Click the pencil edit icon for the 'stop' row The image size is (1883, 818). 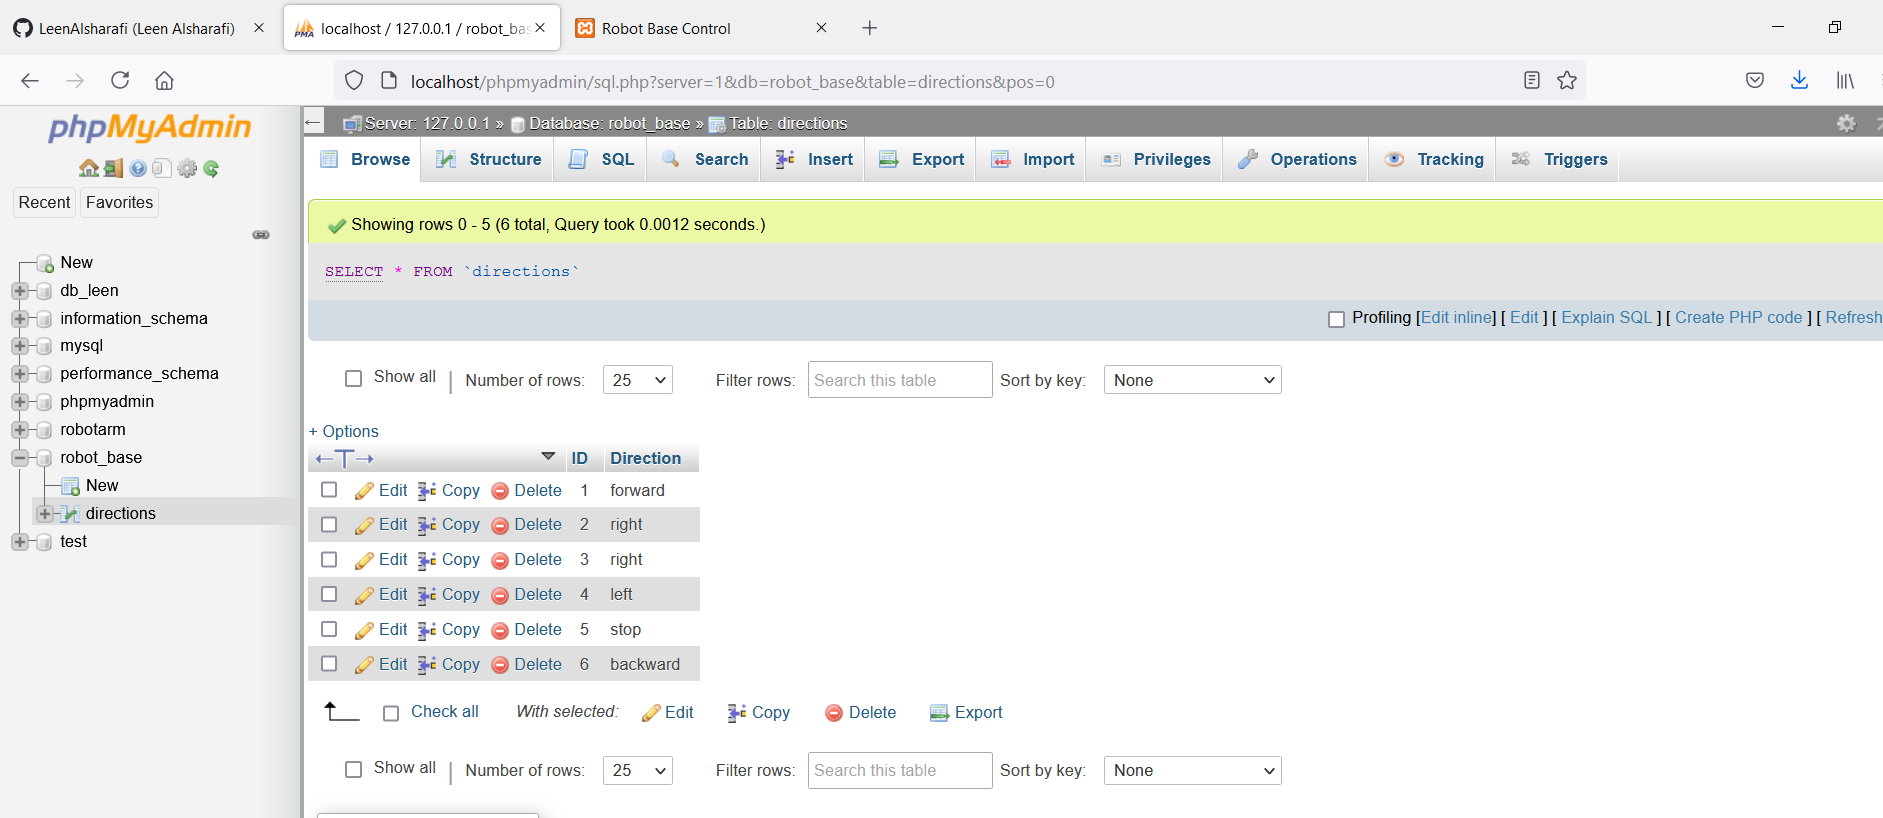tap(364, 630)
